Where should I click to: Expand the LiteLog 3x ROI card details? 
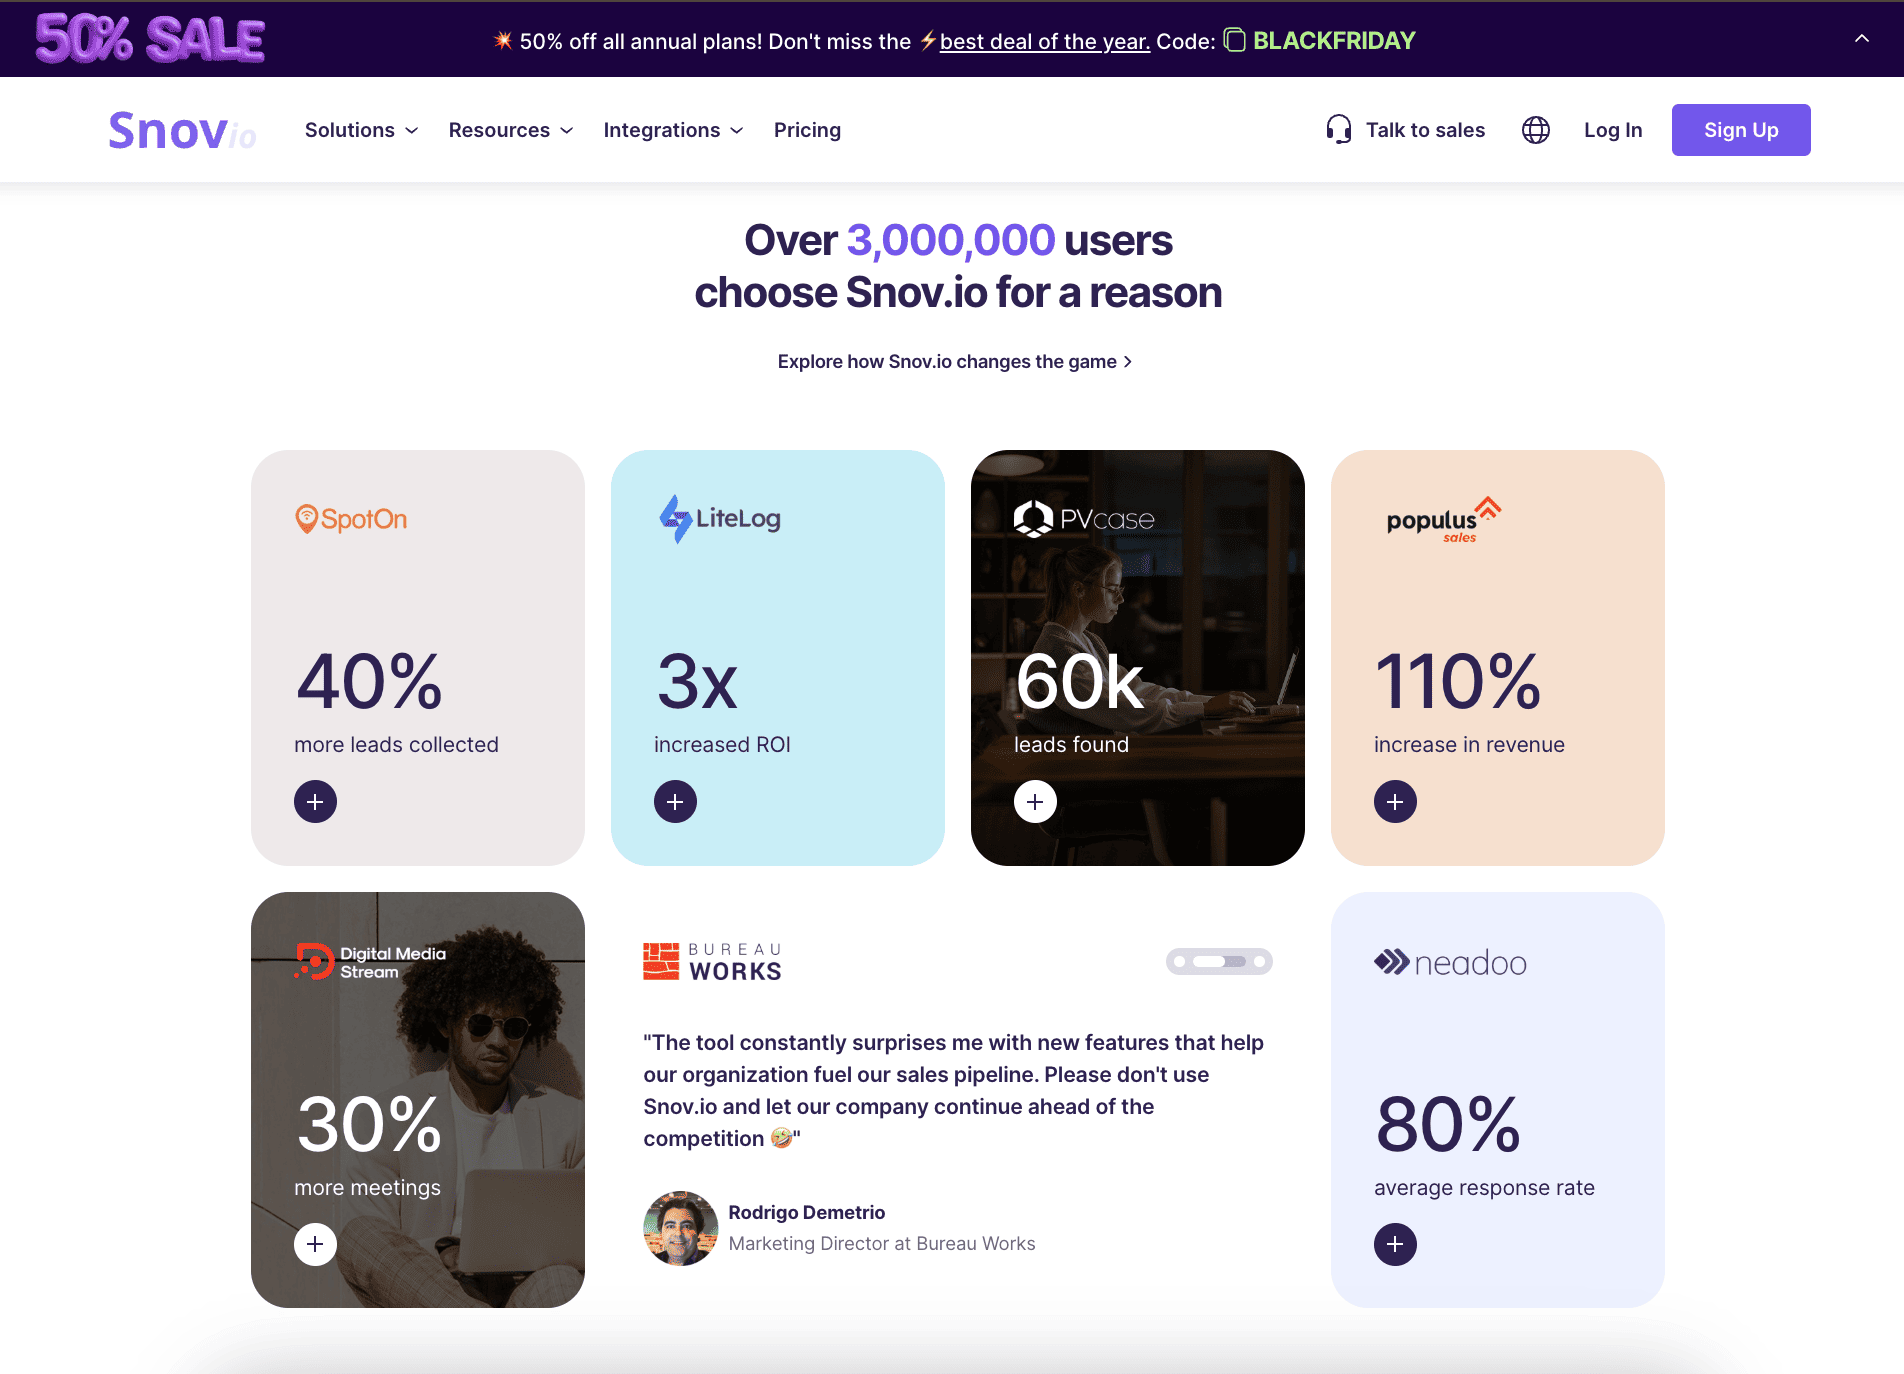(x=676, y=801)
